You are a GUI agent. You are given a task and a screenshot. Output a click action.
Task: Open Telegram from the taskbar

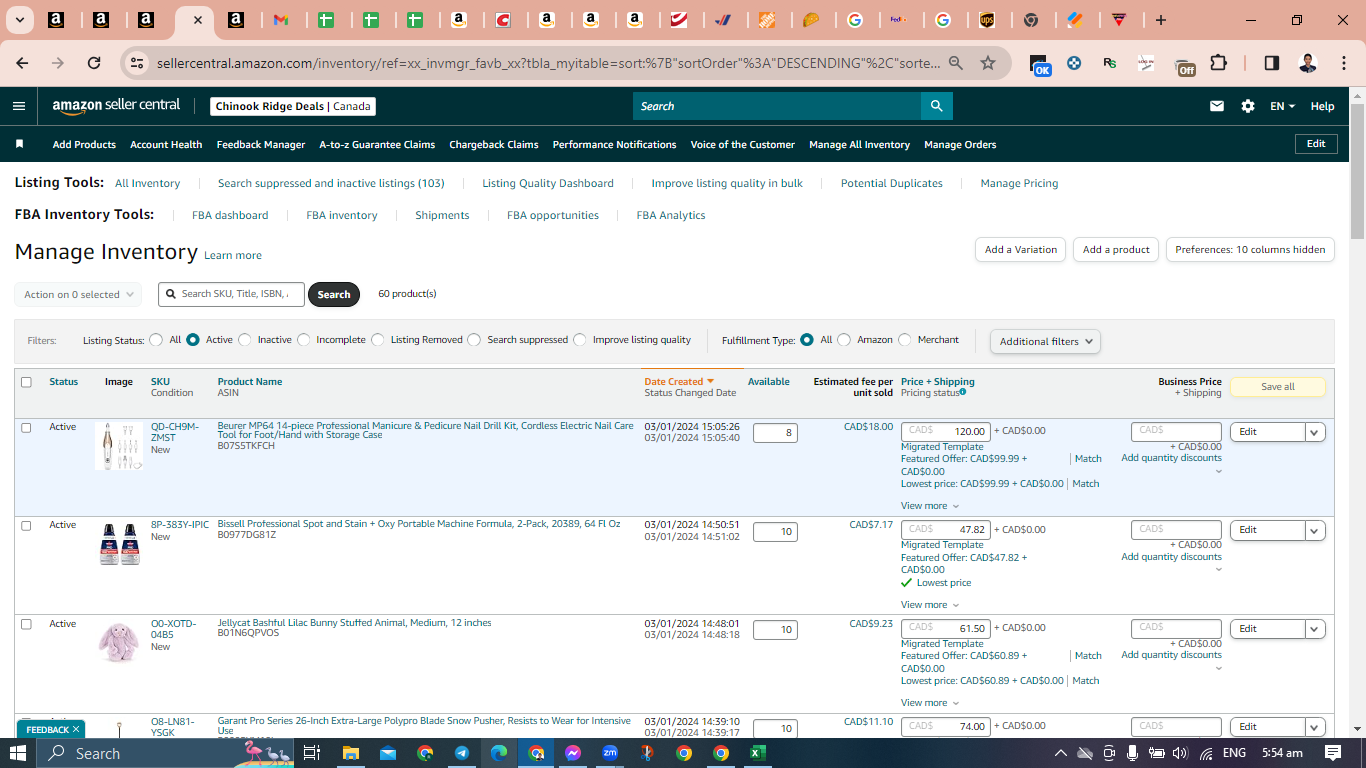click(x=461, y=753)
